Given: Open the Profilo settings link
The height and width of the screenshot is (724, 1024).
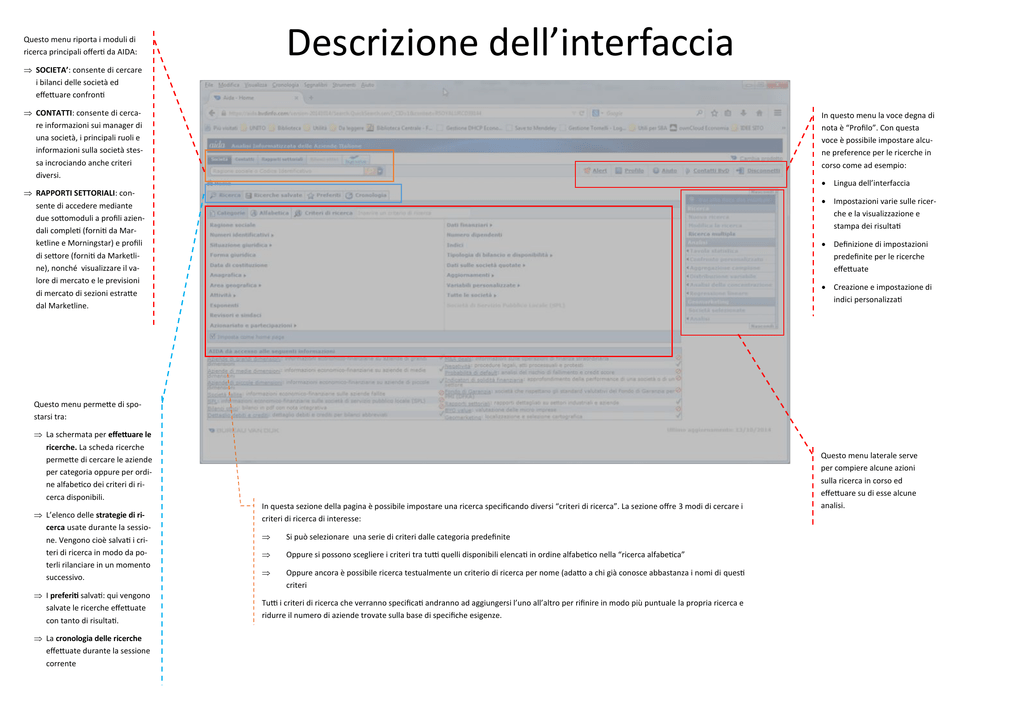Looking at the screenshot, I should [630, 171].
